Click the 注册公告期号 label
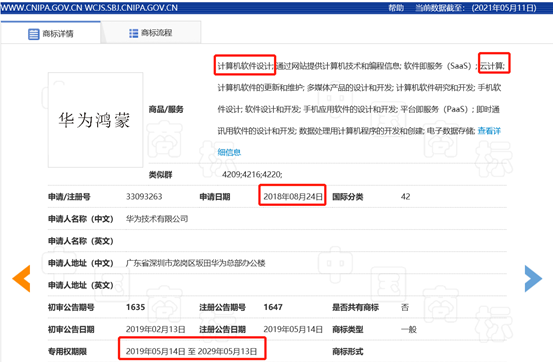 [223, 307]
